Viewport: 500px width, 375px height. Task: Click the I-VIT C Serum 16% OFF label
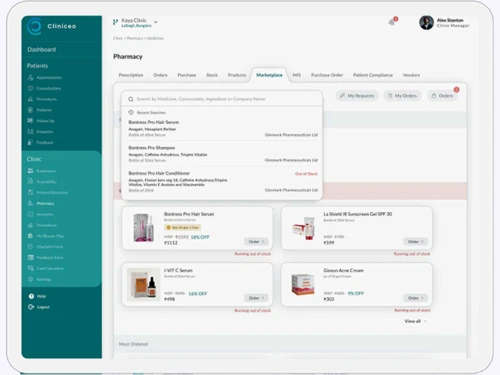click(198, 294)
